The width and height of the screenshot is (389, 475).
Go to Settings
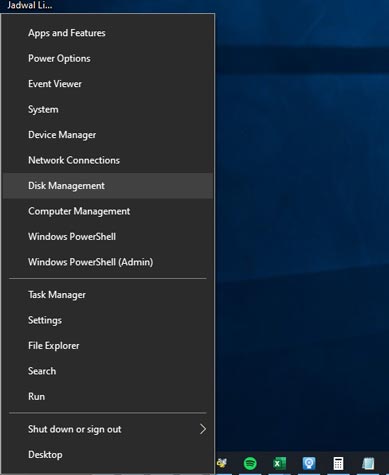[x=108, y=320]
